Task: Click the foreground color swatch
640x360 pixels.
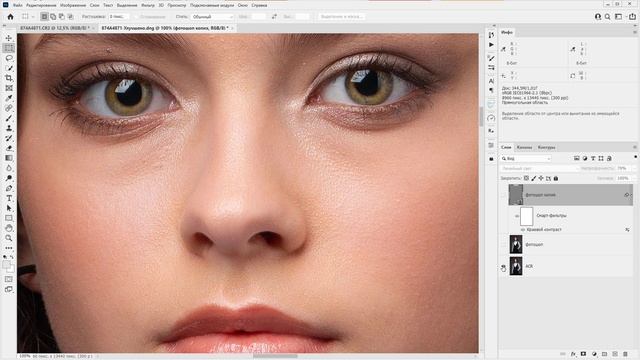Action: pyautogui.click(x=7, y=264)
